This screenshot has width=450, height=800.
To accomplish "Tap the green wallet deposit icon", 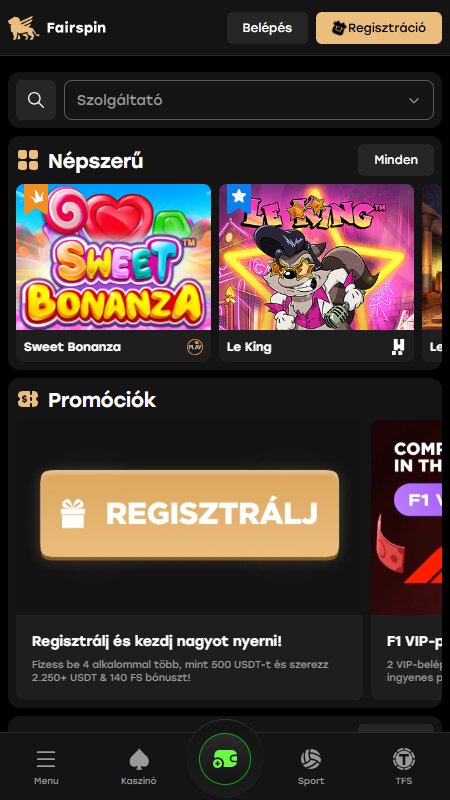I will click(x=225, y=759).
